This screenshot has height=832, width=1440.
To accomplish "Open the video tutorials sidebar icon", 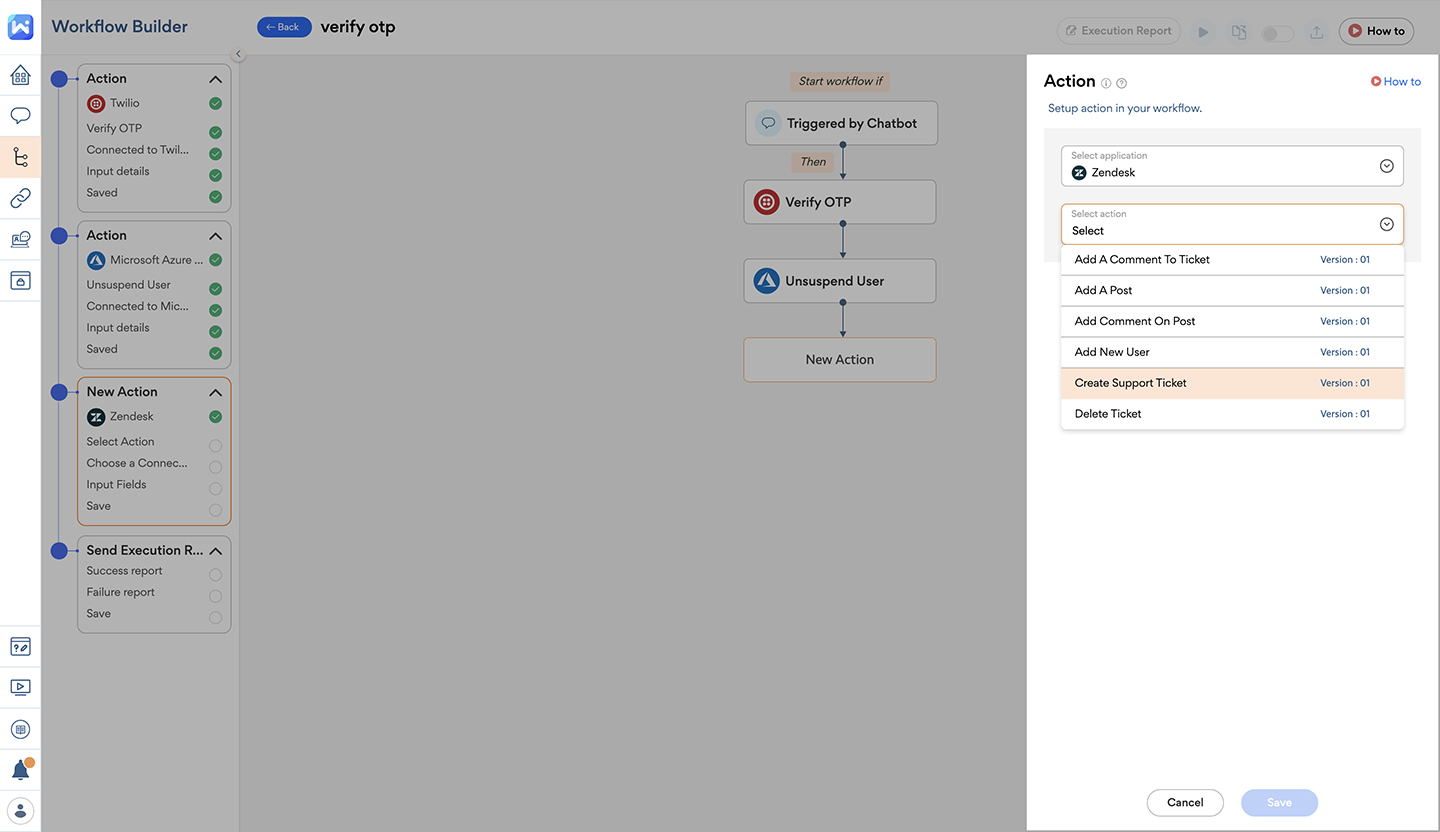I will click(20, 687).
